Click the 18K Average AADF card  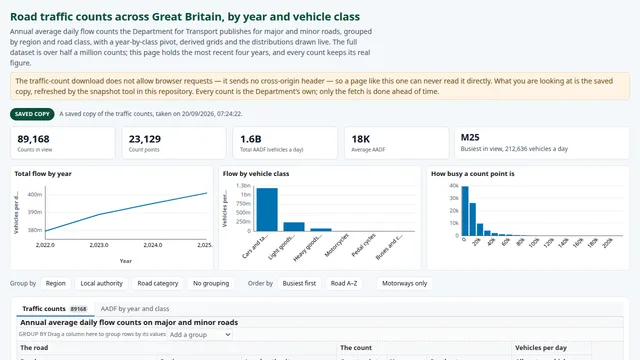pos(397,143)
